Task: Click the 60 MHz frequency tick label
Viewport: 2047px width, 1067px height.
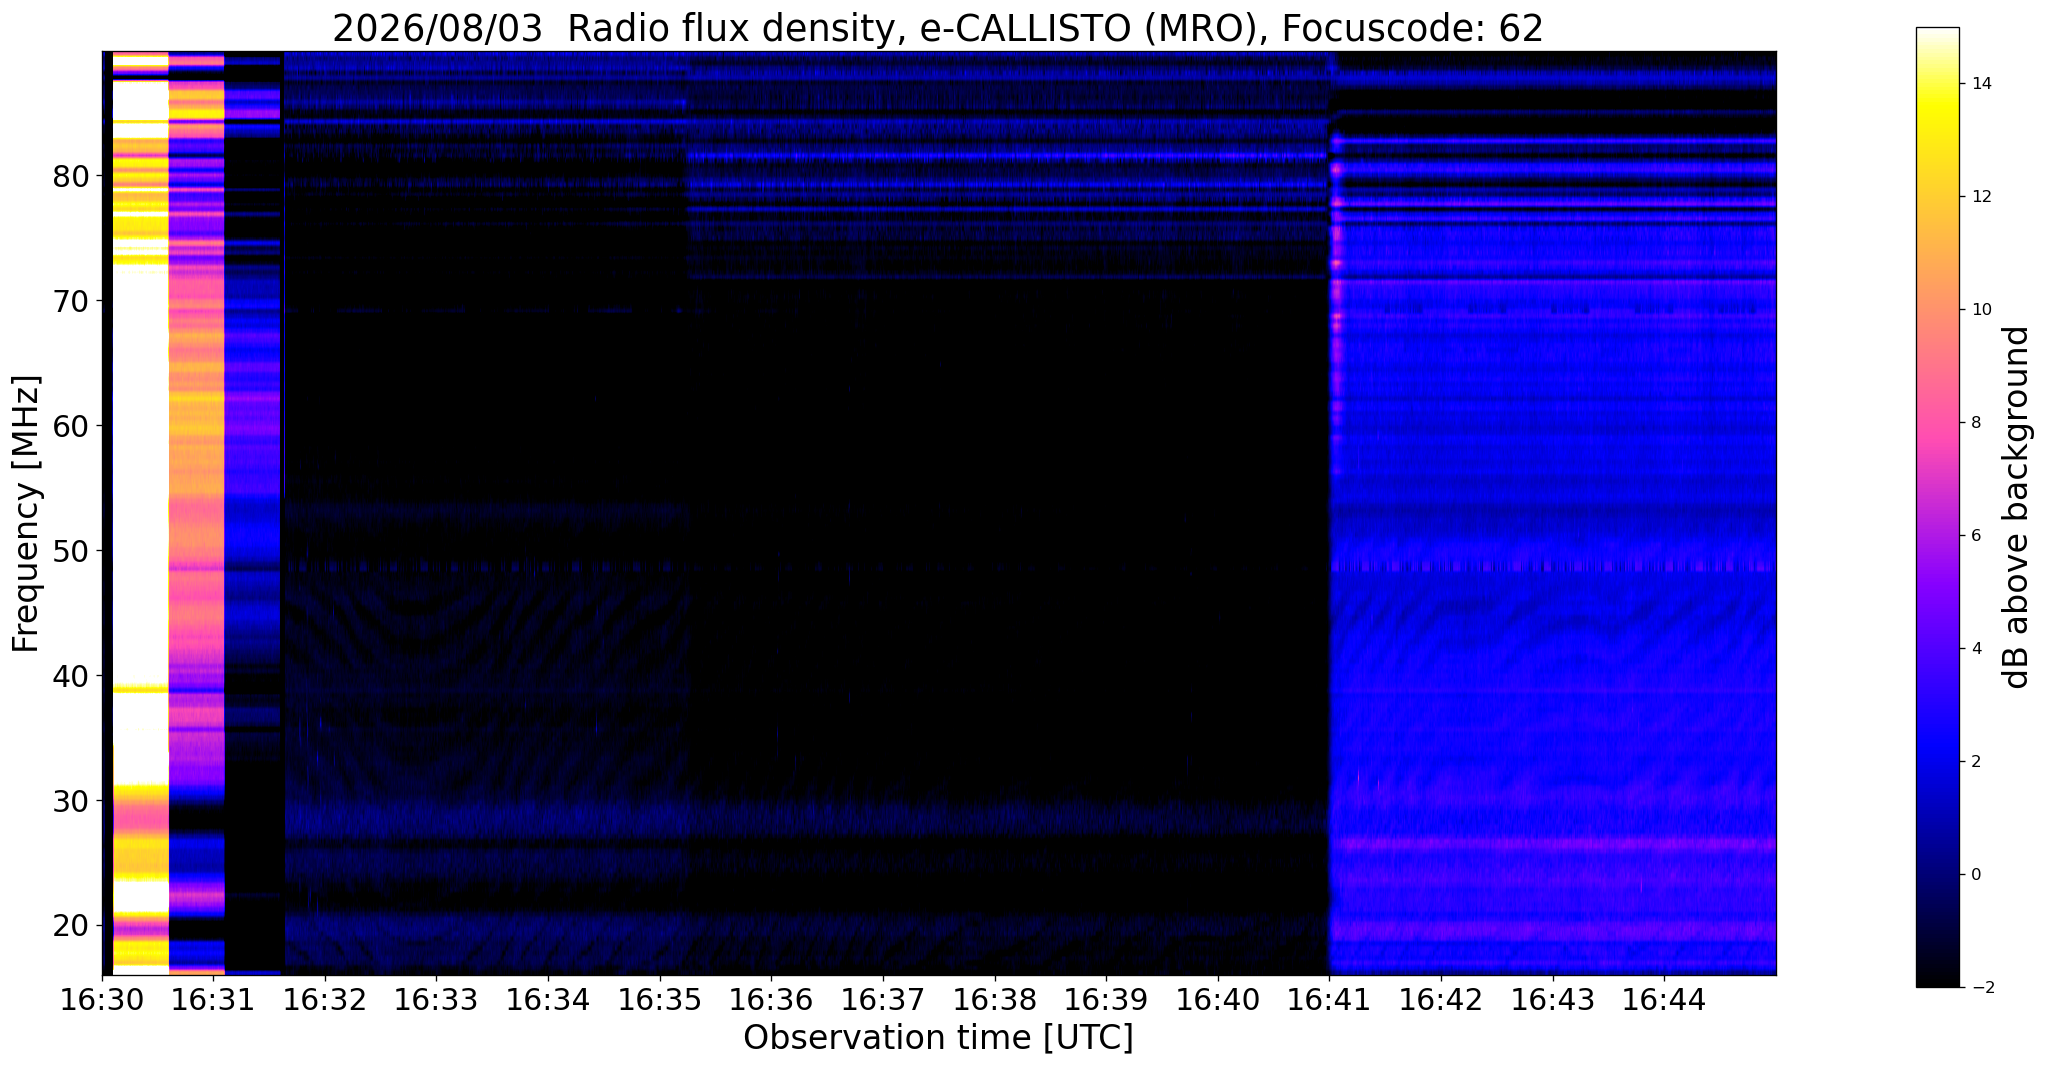Action: pos(71,426)
